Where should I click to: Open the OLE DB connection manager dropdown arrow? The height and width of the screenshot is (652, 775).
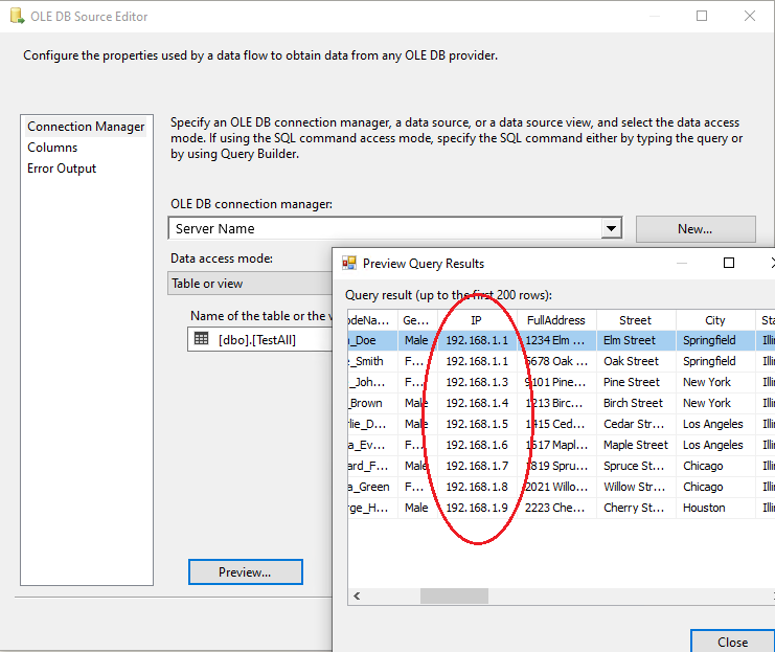(611, 228)
